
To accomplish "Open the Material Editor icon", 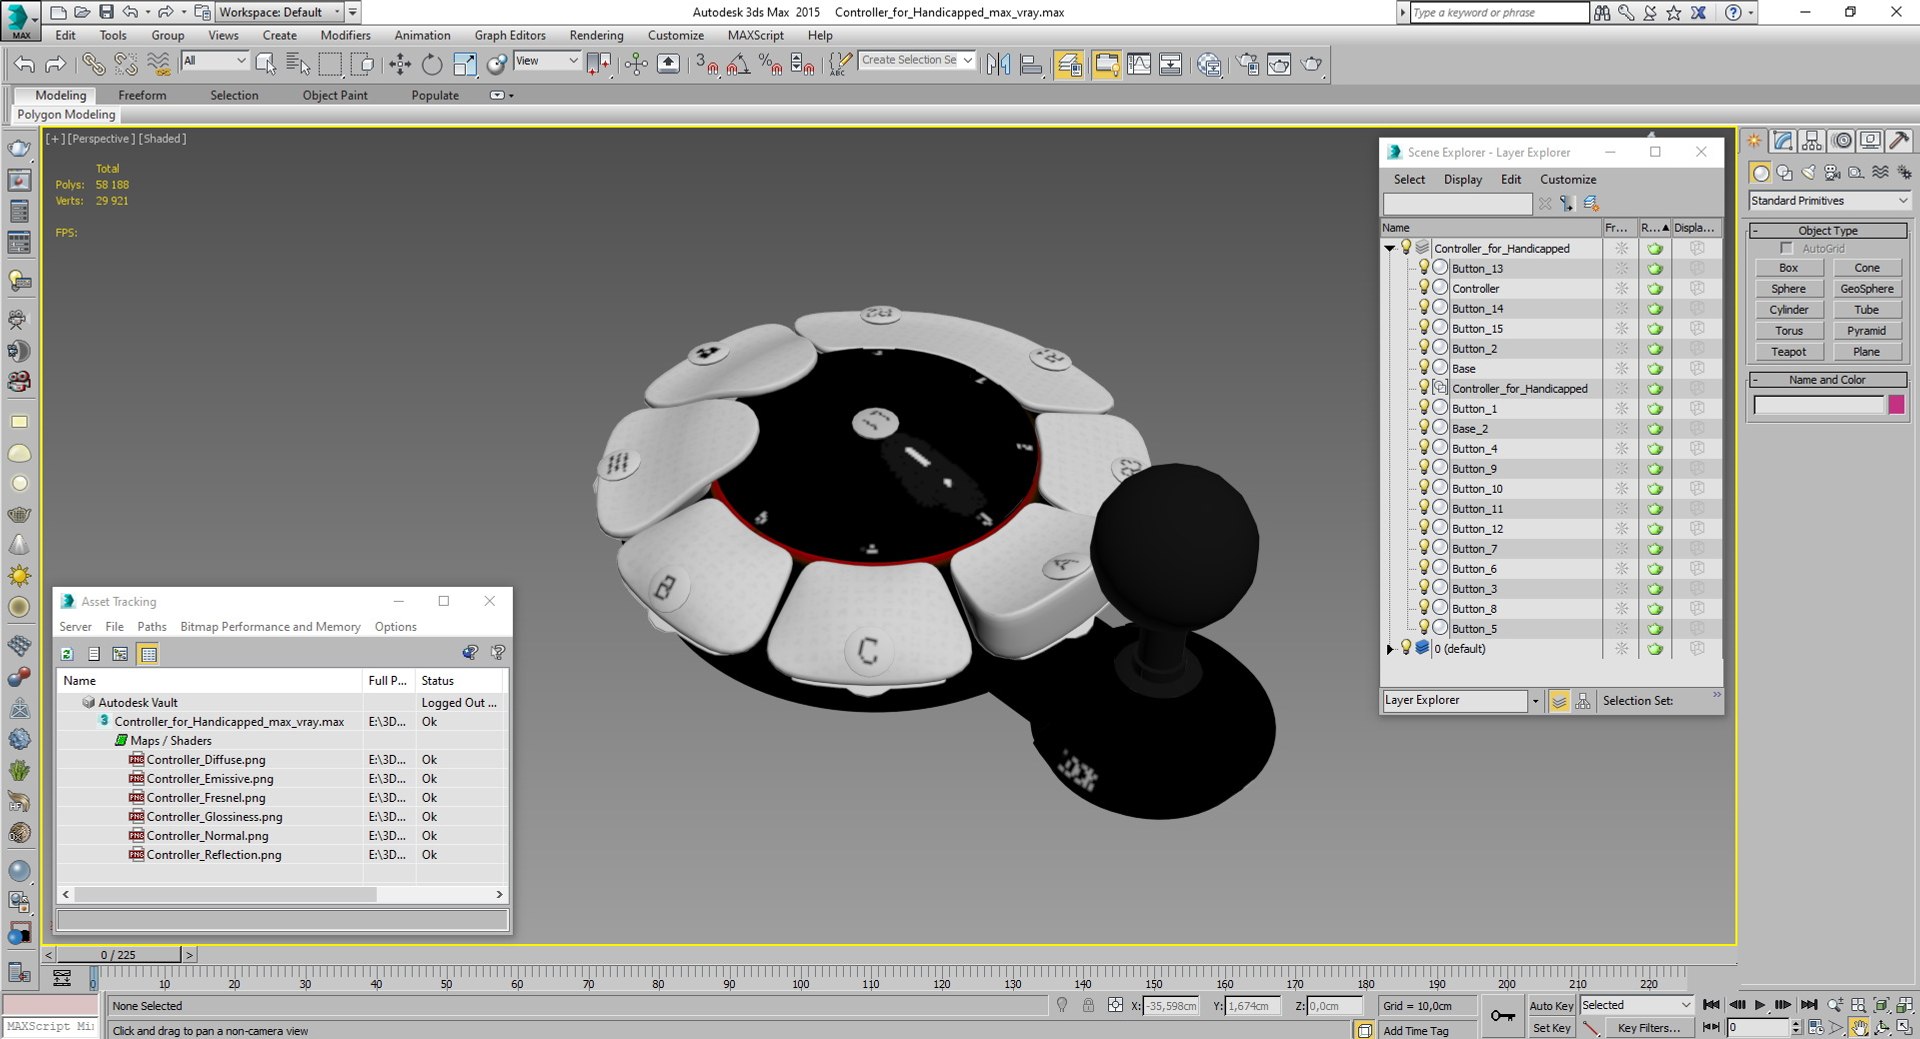I will tap(1209, 64).
